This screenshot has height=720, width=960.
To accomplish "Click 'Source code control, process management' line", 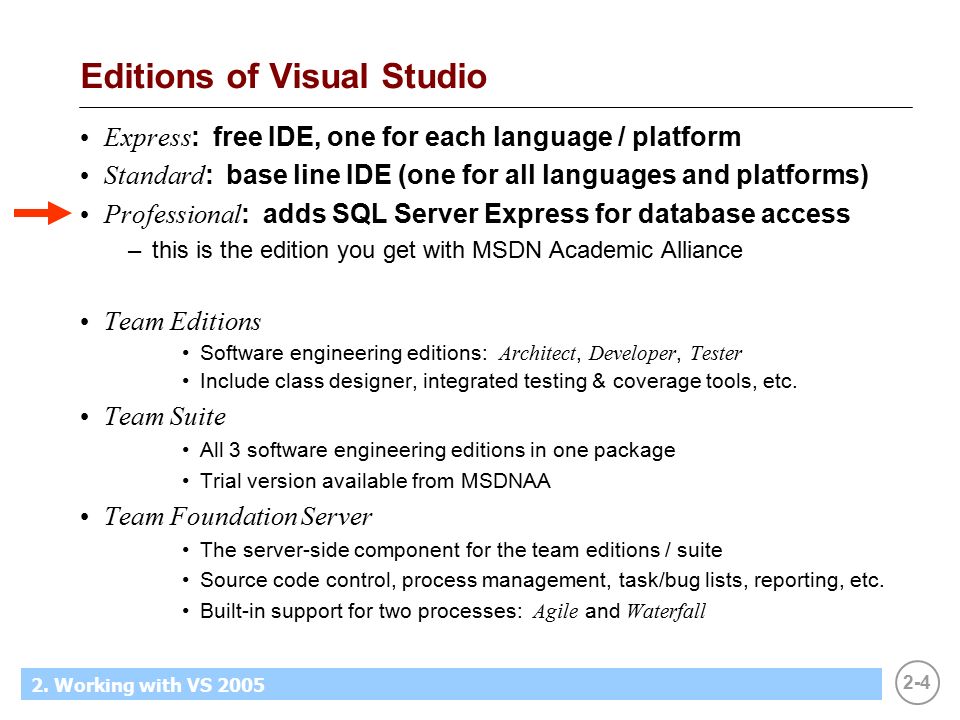I will 542,580.
